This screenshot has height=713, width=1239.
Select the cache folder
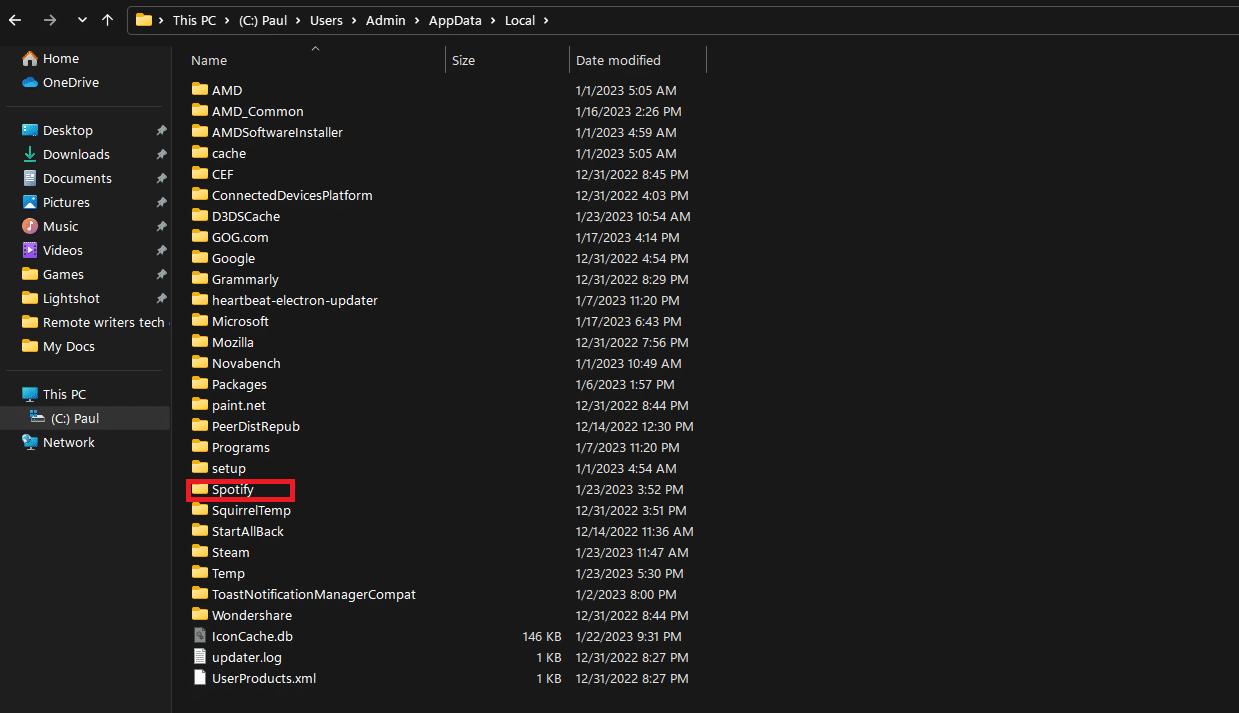pos(219,153)
